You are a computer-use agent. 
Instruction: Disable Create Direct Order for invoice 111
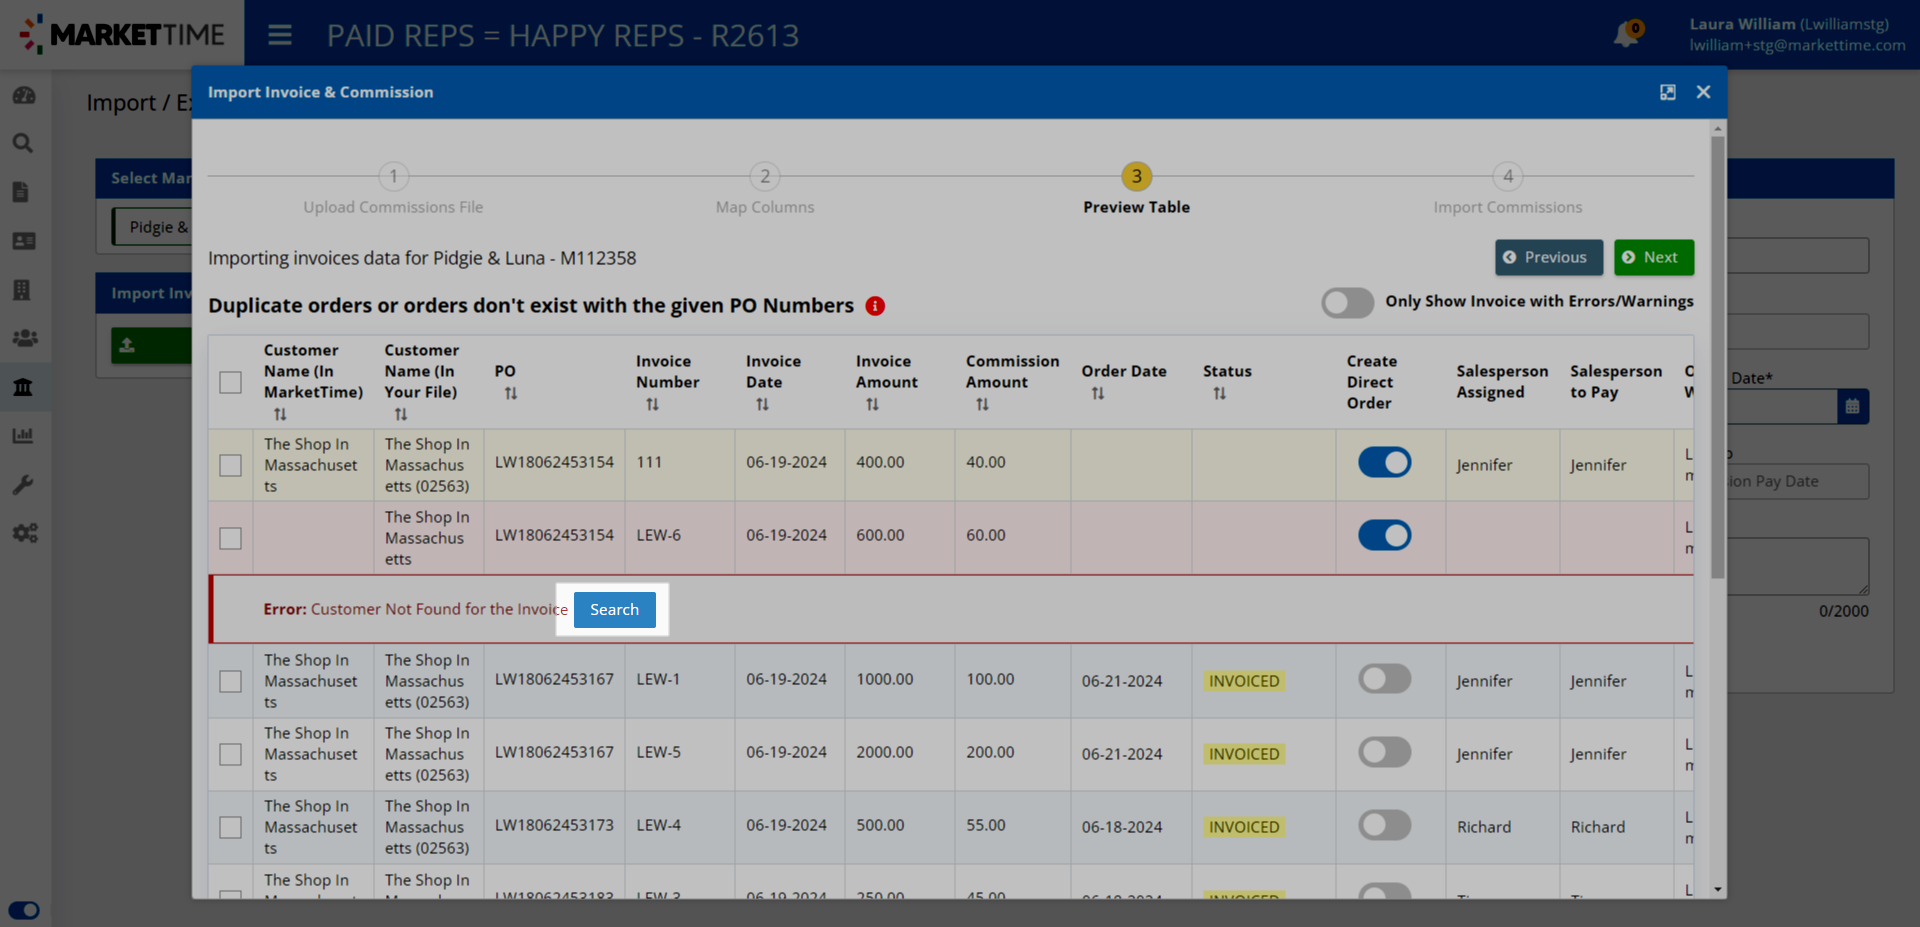tap(1384, 462)
